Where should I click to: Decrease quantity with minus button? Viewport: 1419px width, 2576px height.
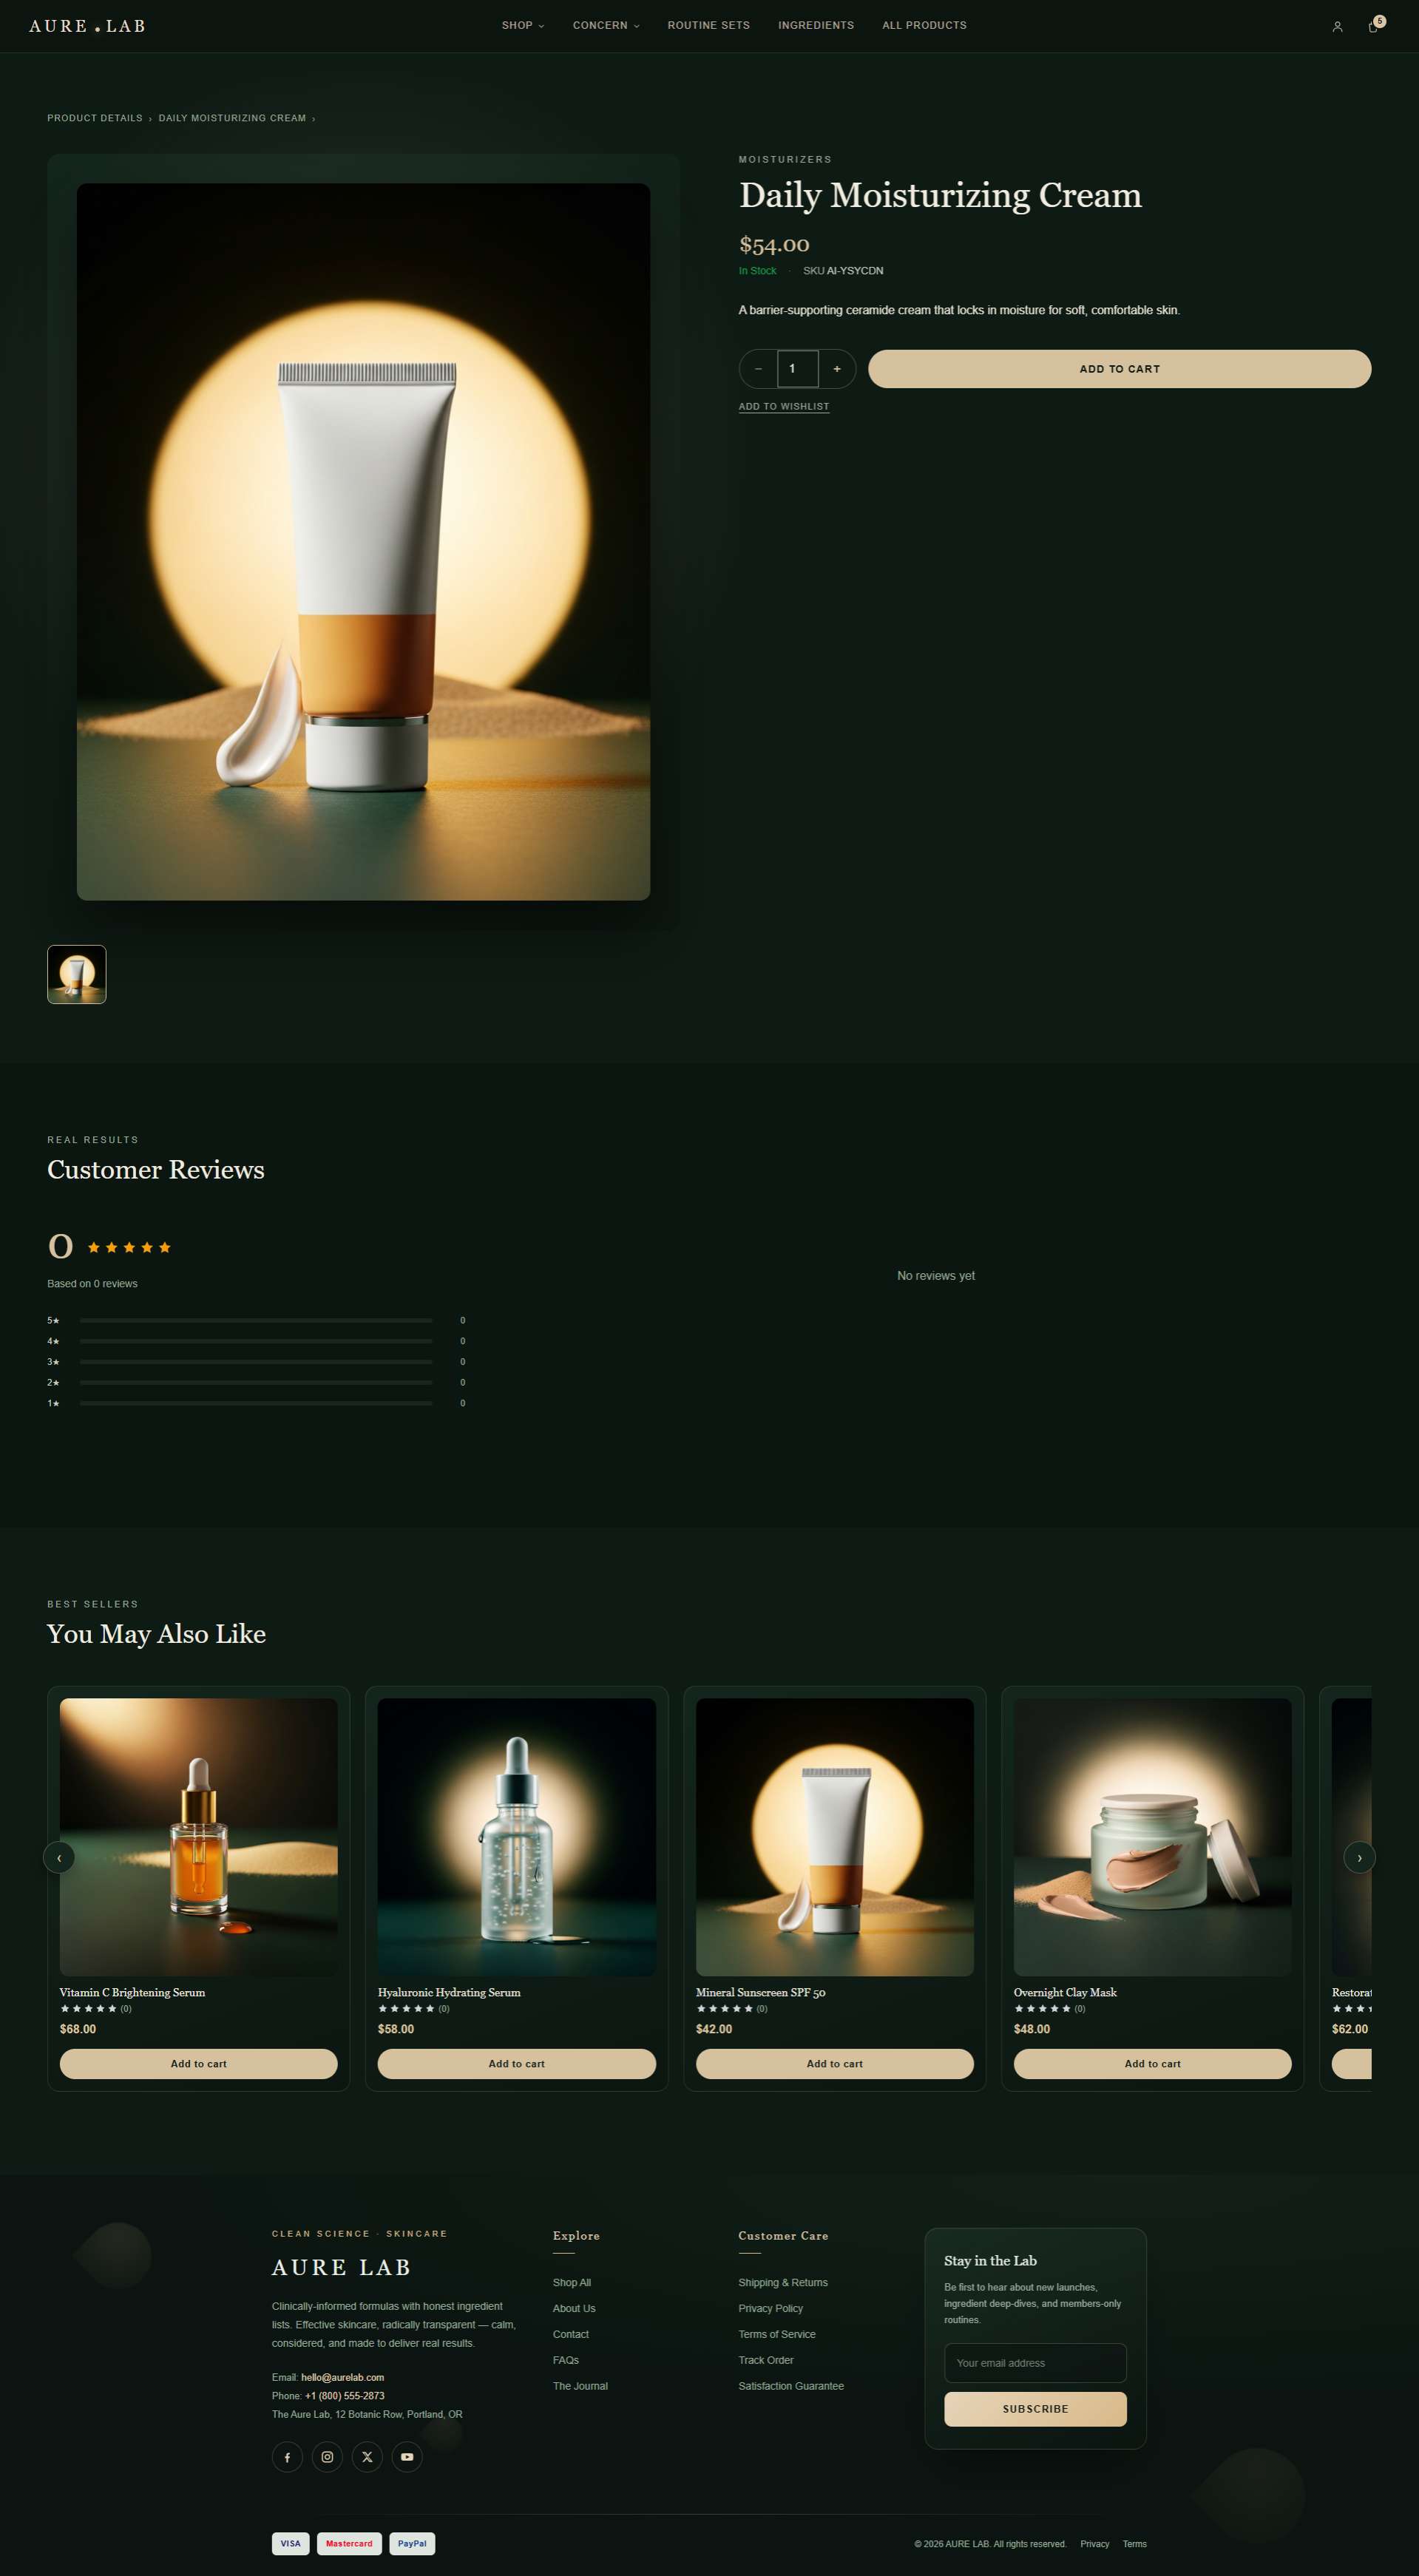[758, 369]
